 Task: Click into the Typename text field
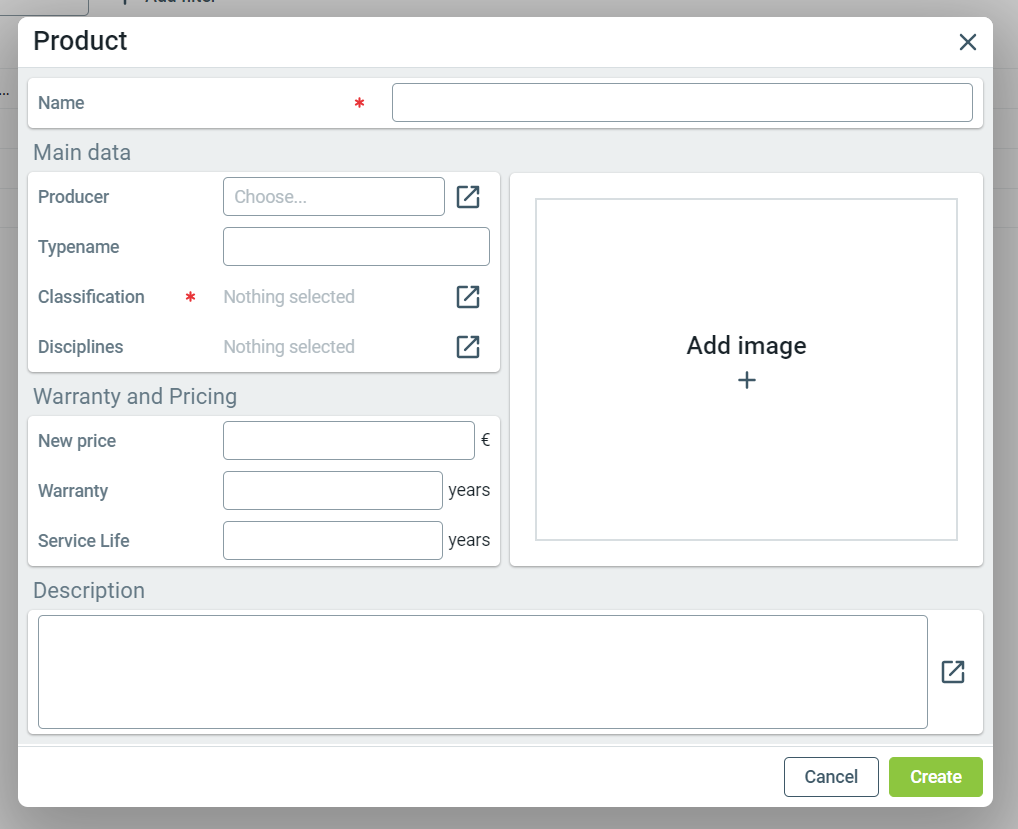tap(356, 247)
